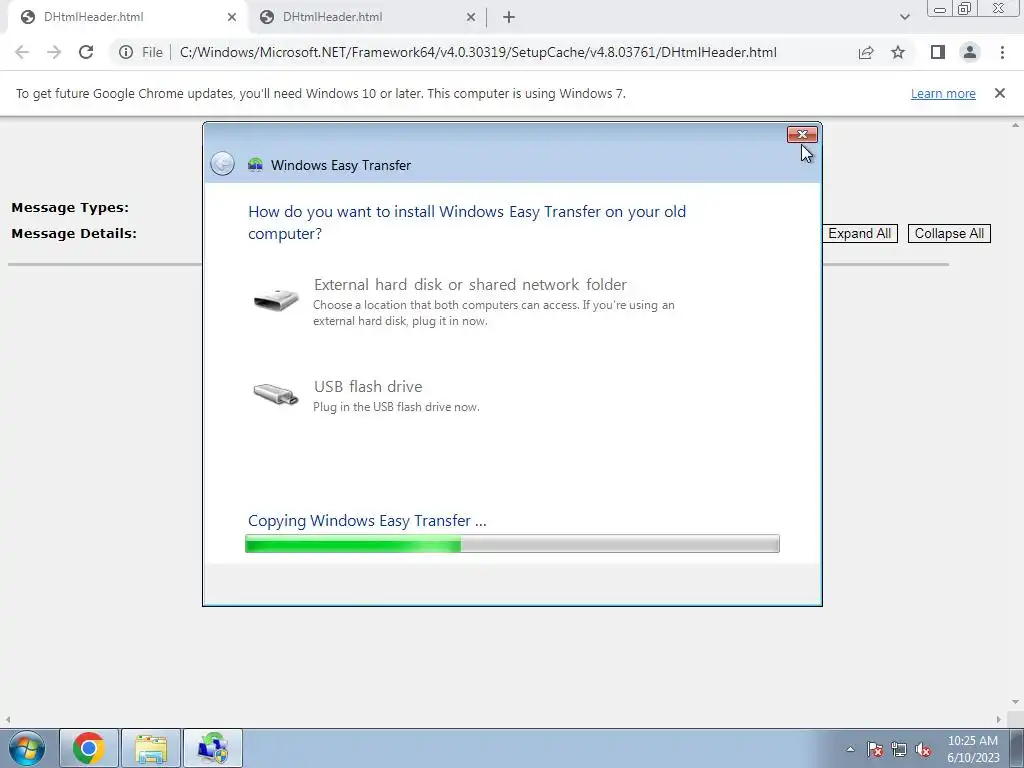The image size is (1024, 768).
Task: Open Chrome profile avatar
Action: [x=970, y=52]
